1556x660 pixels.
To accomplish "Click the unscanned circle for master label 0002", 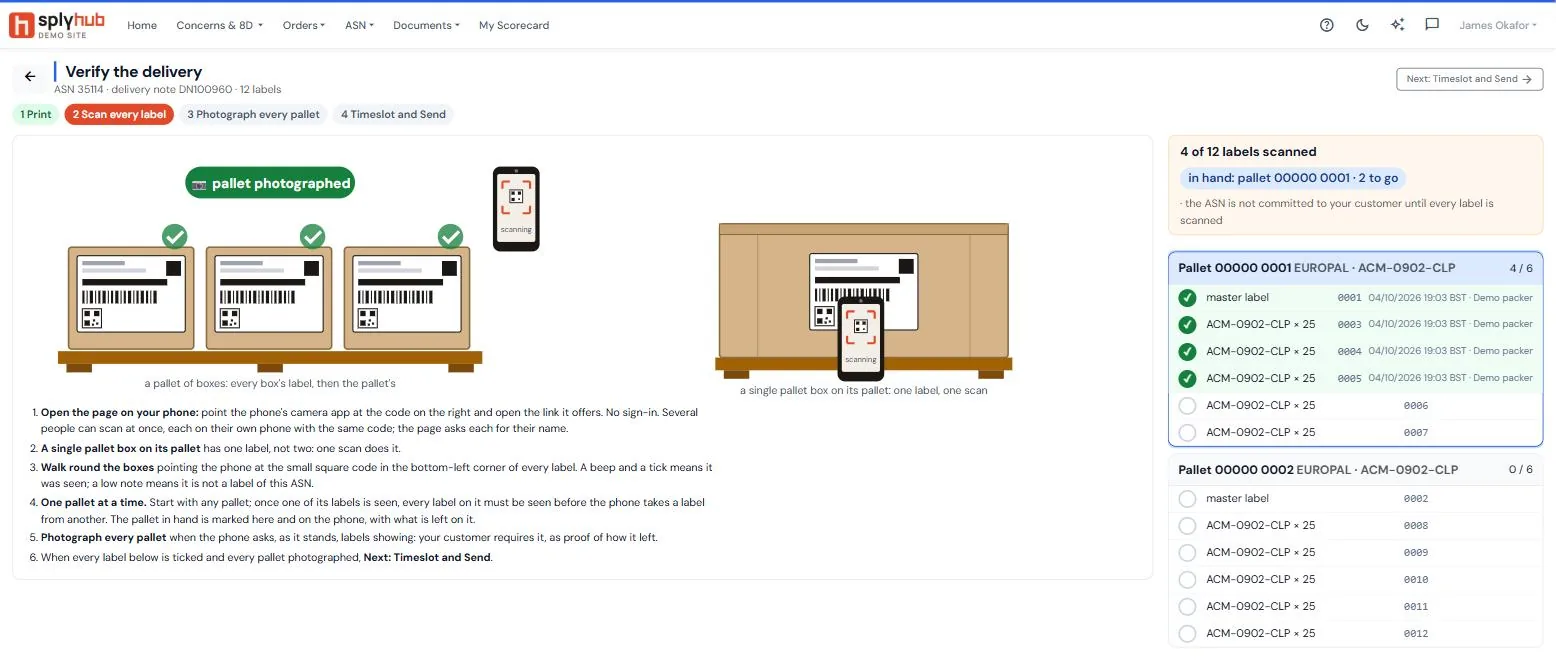I will point(1187,498).
